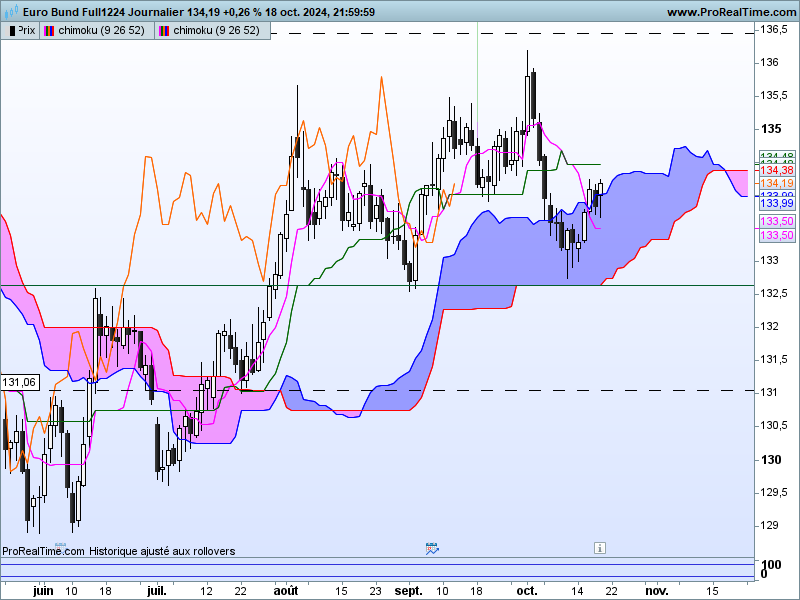Click the first chimoku colored-bars icon
Screen dimensions: 800x600
click(49, 31)
